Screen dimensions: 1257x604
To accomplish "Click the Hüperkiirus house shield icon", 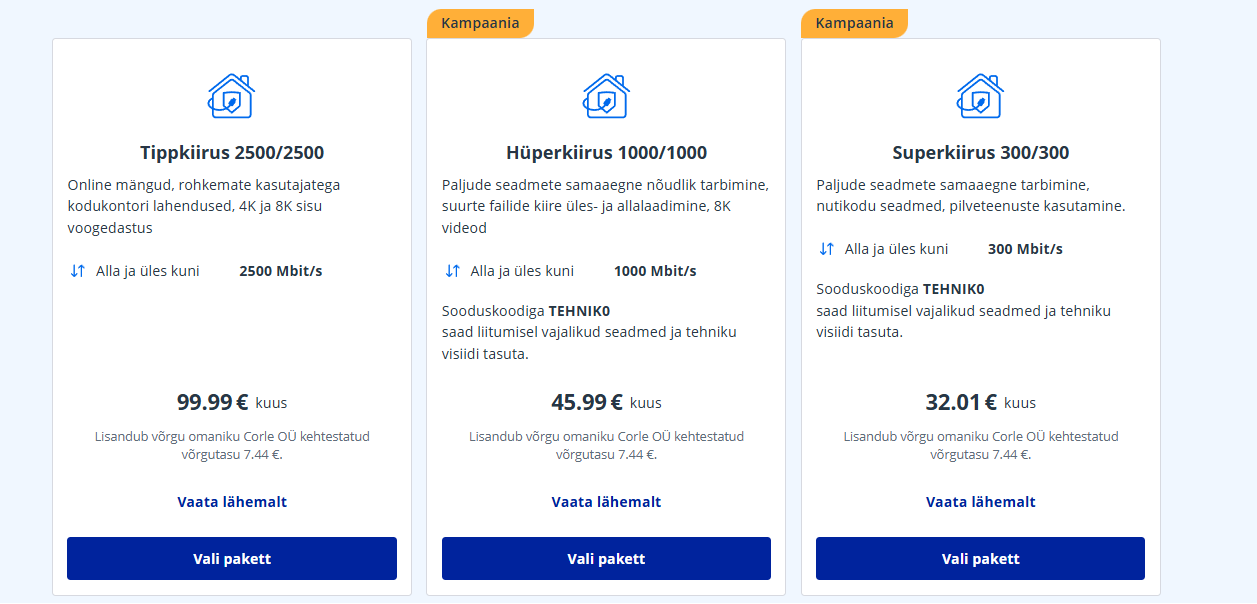I will (606, 96).
